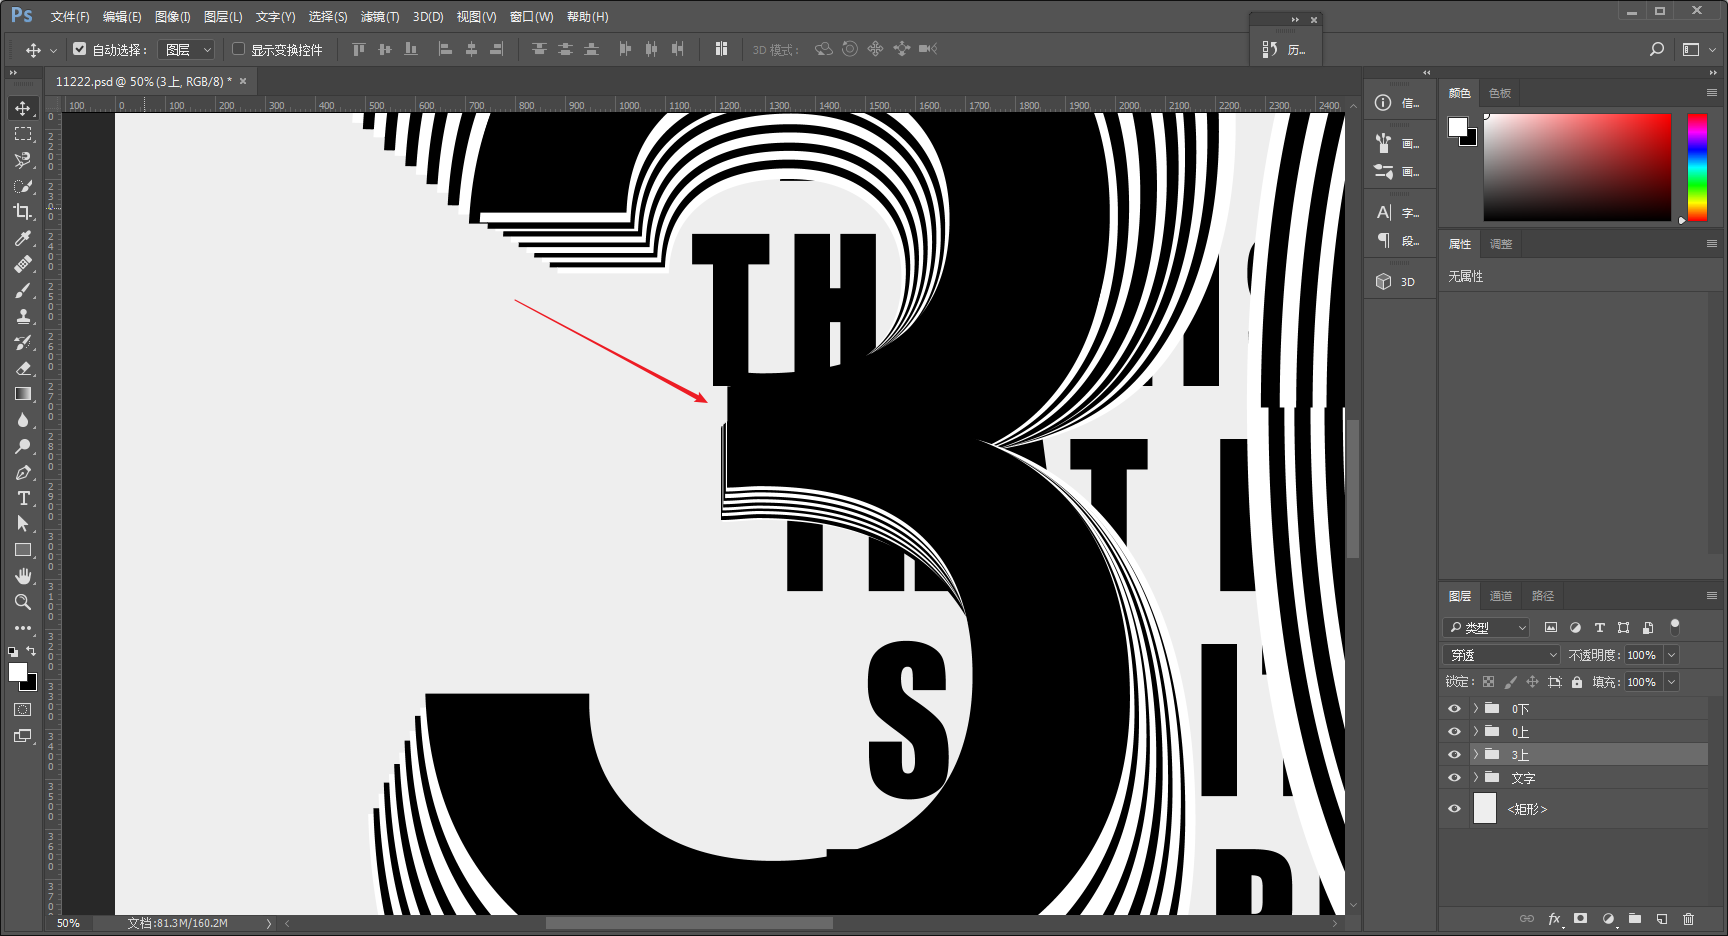Enable the 显示变换控件 checkbox
Screen dimensions: 1728x936
[239, 49]
